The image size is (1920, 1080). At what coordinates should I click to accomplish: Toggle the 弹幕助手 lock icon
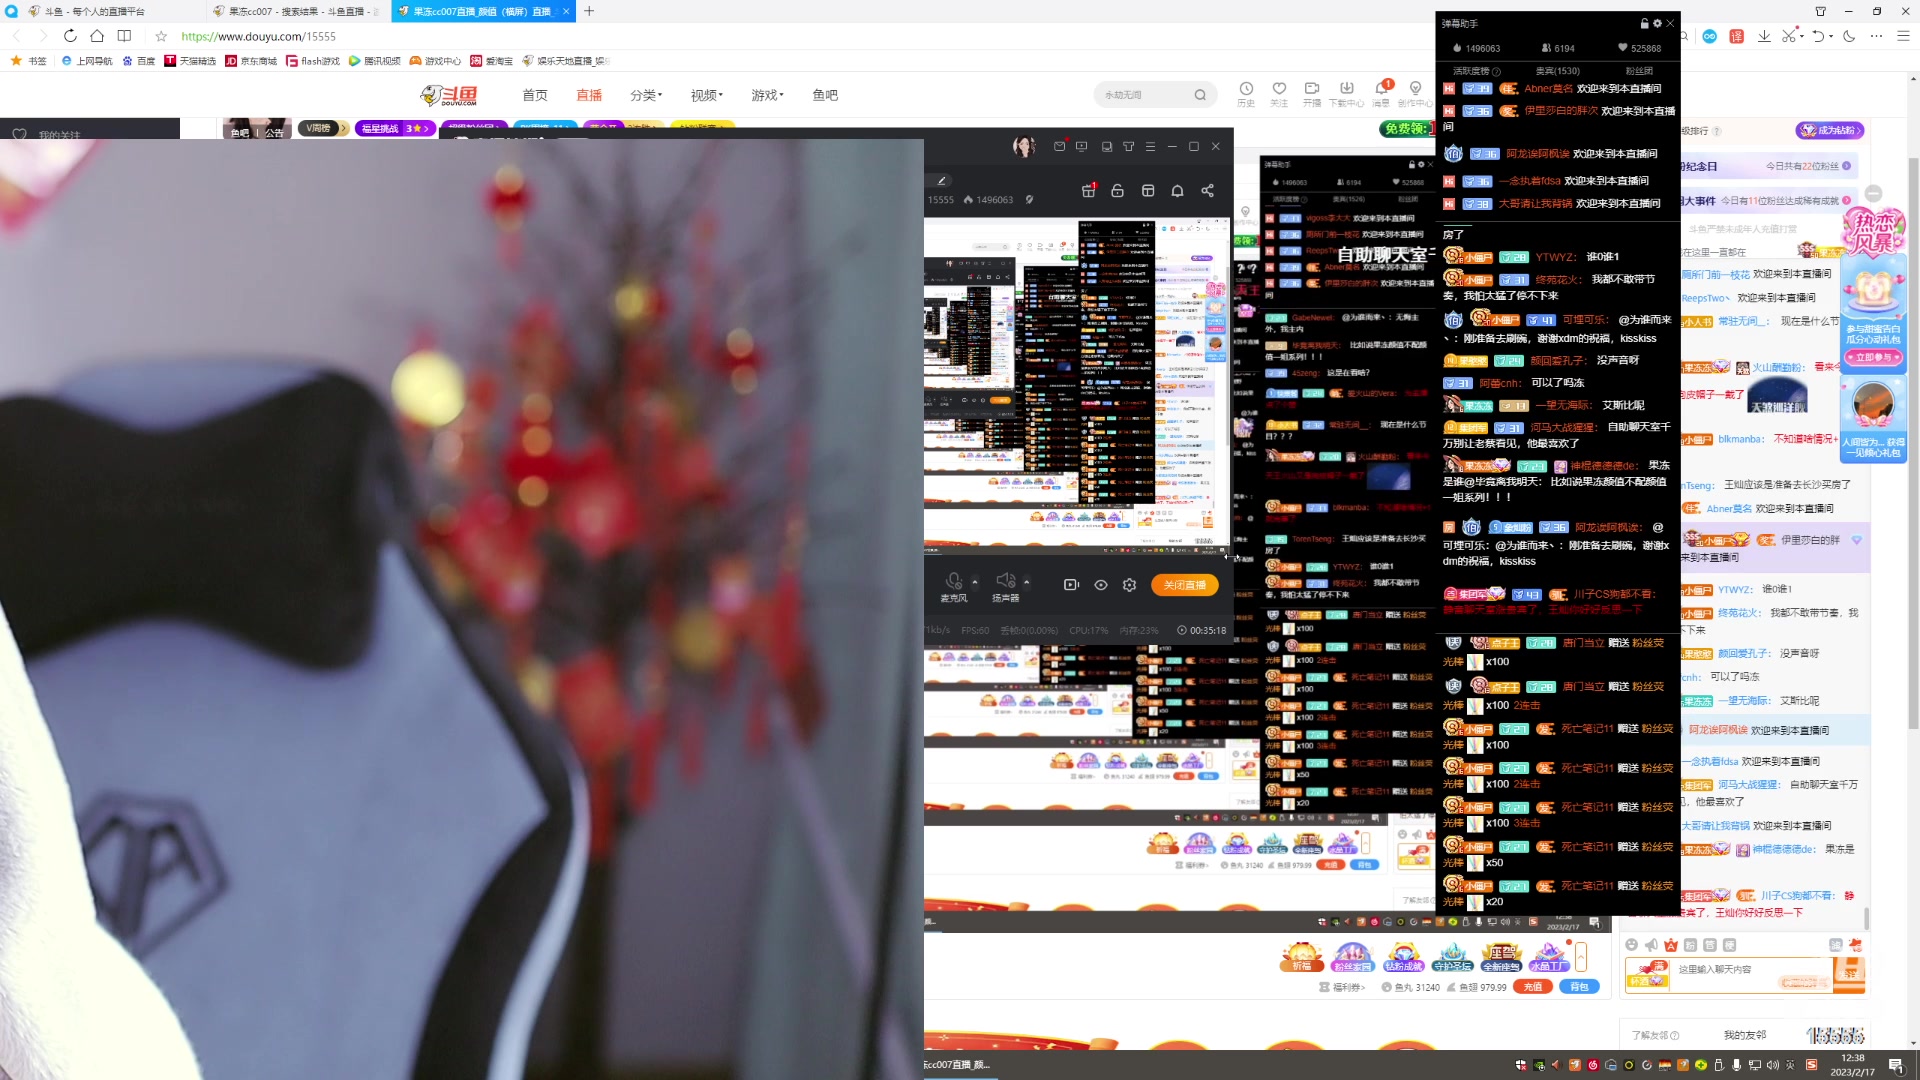1644,23
